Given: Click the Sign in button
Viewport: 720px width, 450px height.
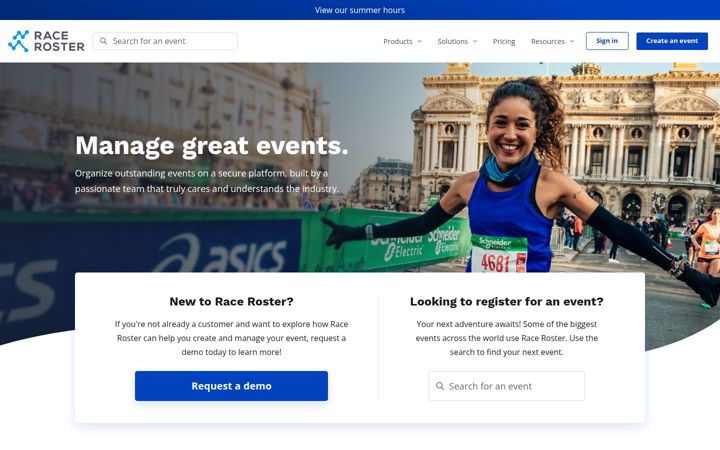Looking at the screenshot, I should click(607, 41).
